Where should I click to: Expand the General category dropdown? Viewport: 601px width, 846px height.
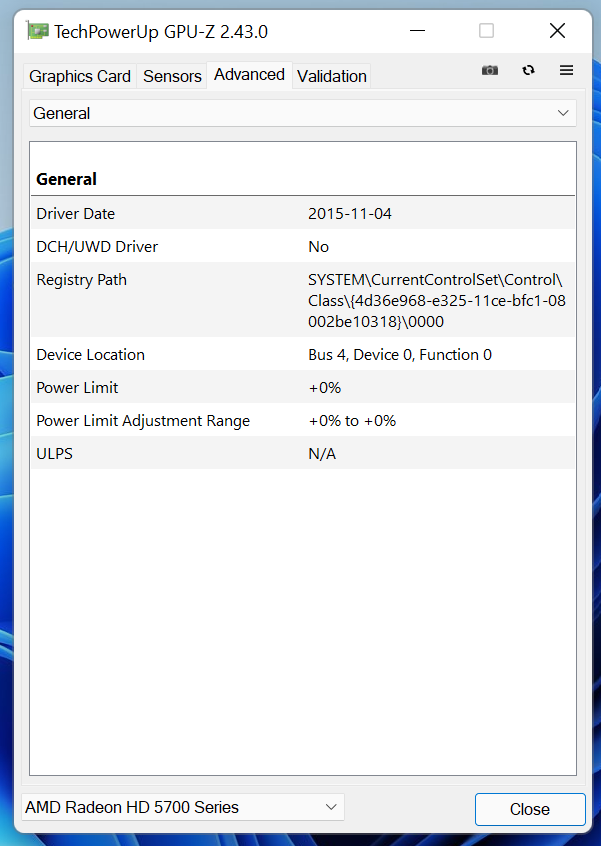coord(303,113)
